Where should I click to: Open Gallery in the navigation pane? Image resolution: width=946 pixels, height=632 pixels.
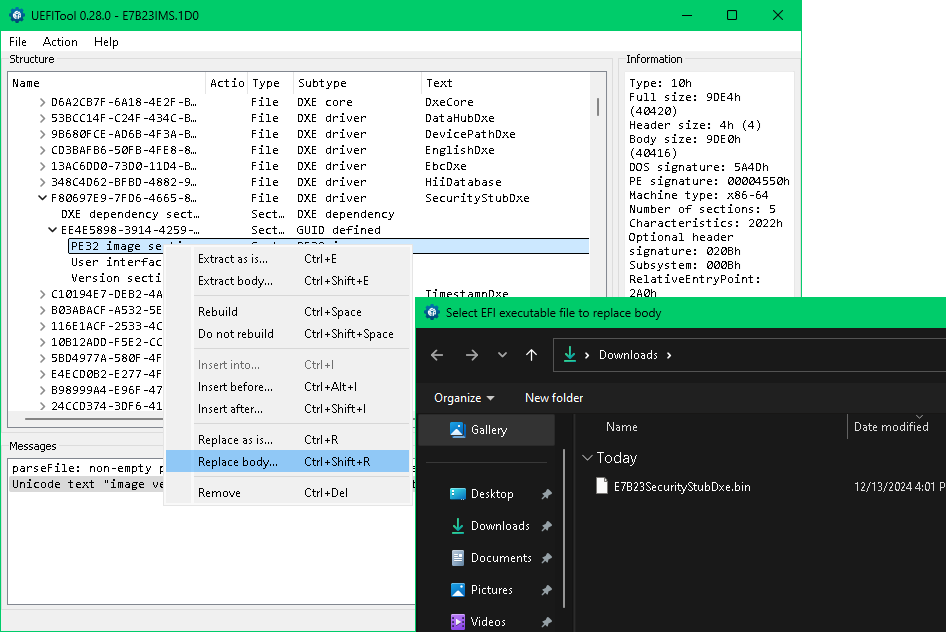coord(486,429)
